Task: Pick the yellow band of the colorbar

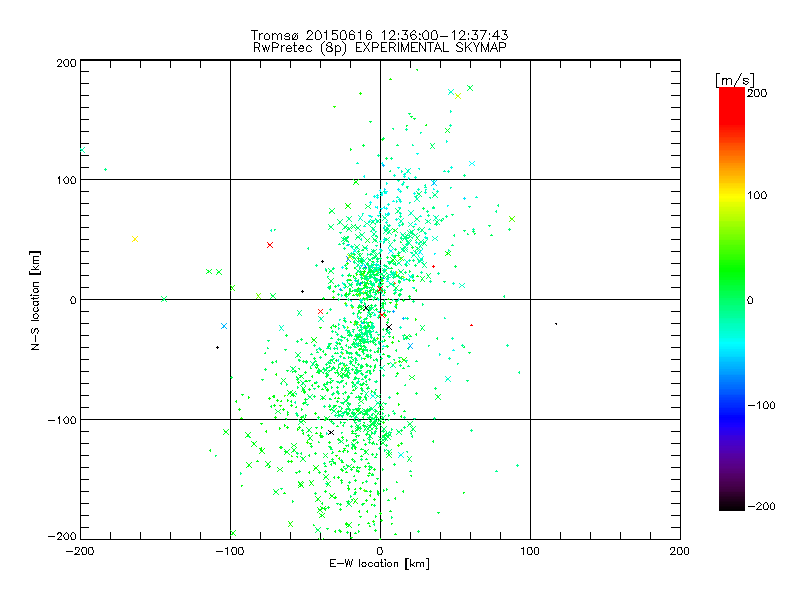Action: click(x=732, y=195)
